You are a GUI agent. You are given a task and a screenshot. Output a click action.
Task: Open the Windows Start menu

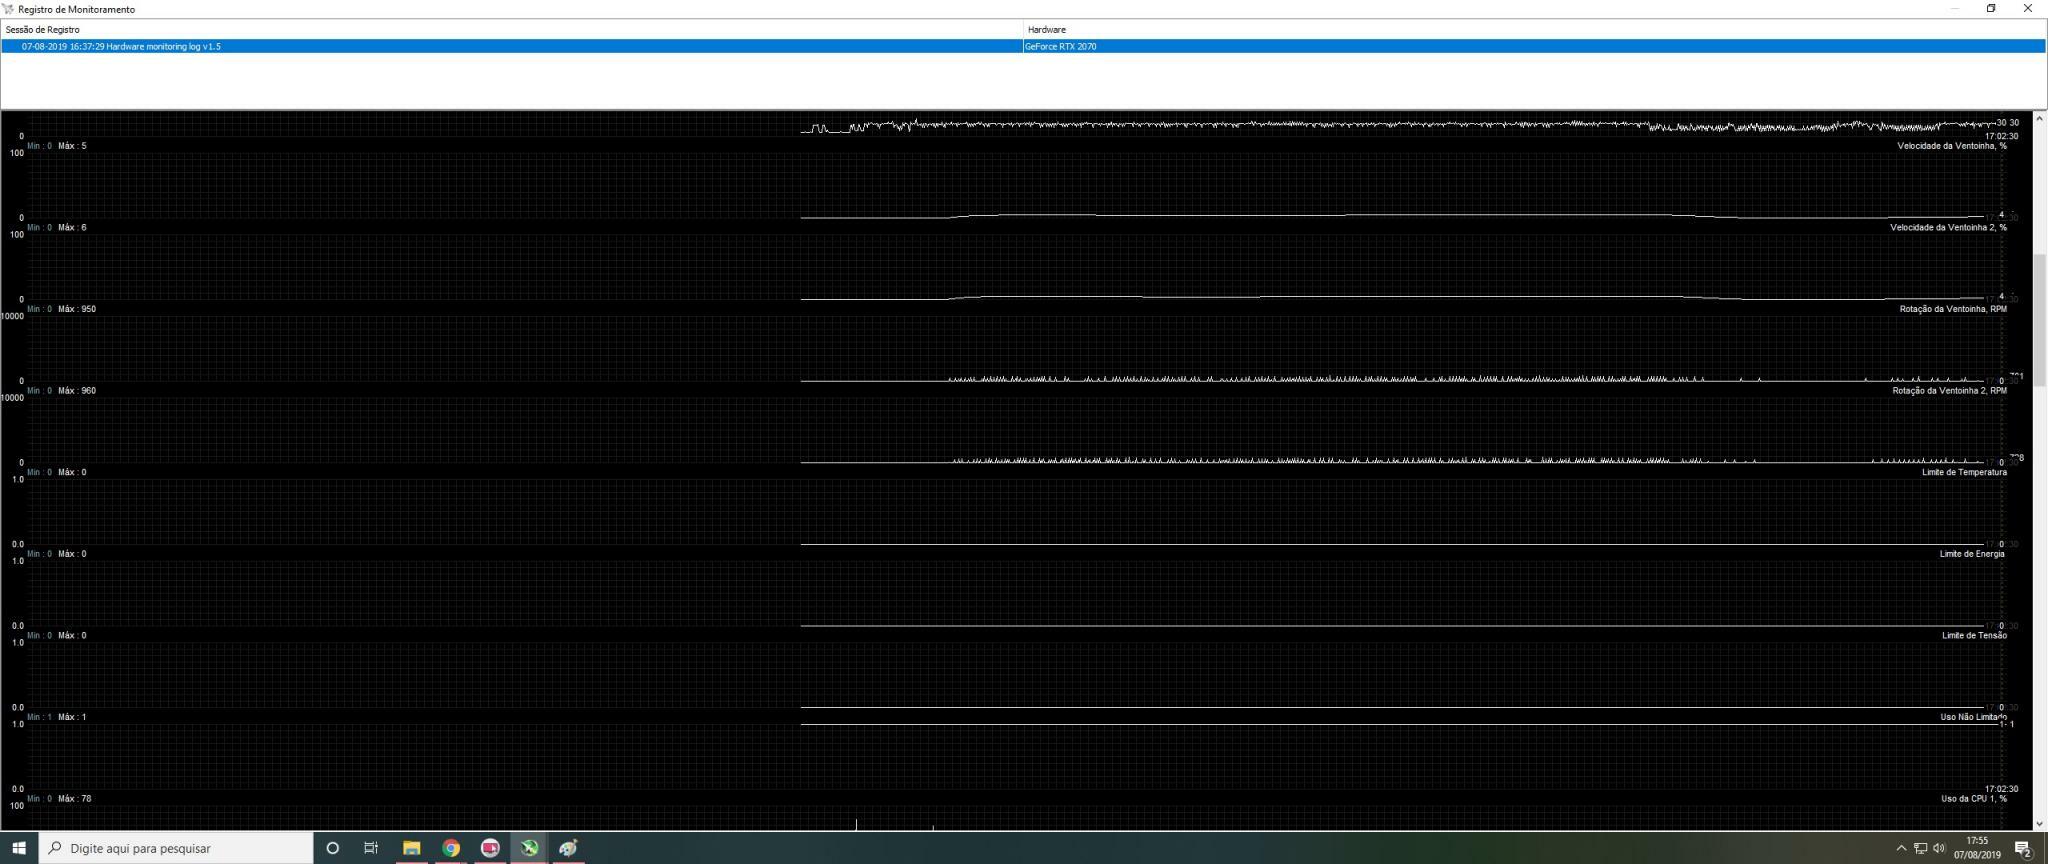point(18,848)
